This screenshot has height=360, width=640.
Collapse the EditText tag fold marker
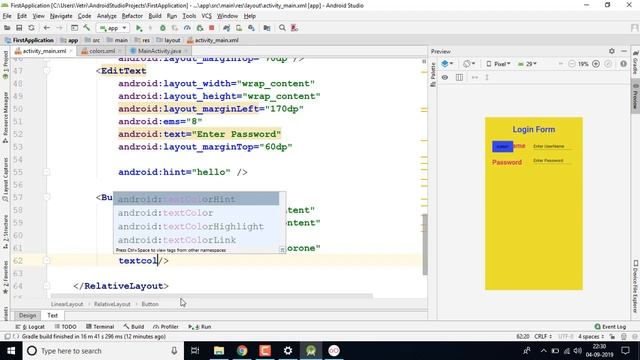pos(47,71)
